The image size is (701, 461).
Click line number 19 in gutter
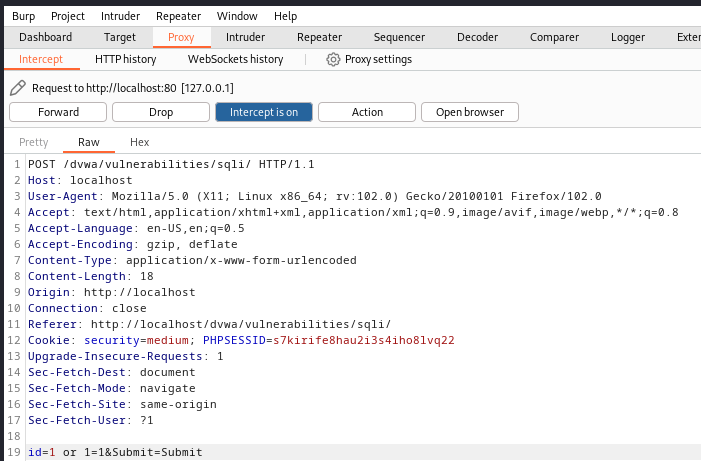[x=14, y=453]
